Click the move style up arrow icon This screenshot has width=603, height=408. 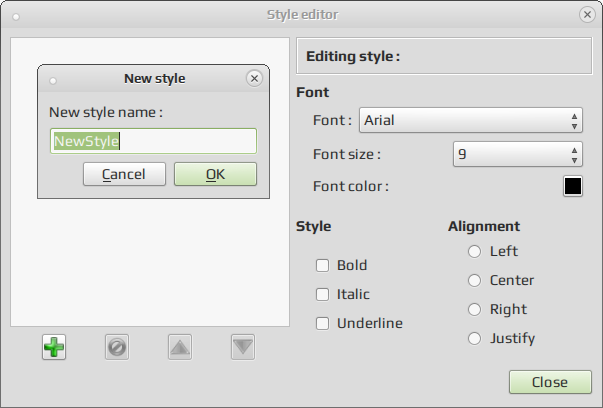tap(180, 347)
